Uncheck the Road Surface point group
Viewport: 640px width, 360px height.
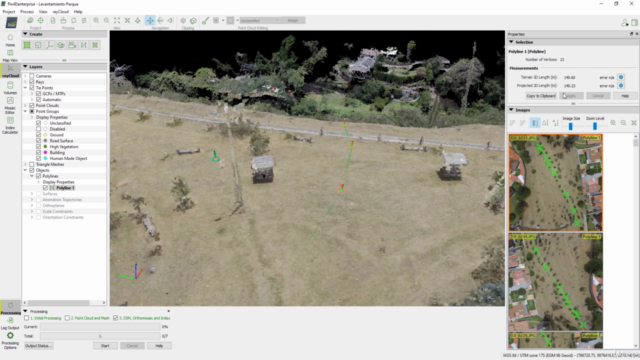pos(38,141)
